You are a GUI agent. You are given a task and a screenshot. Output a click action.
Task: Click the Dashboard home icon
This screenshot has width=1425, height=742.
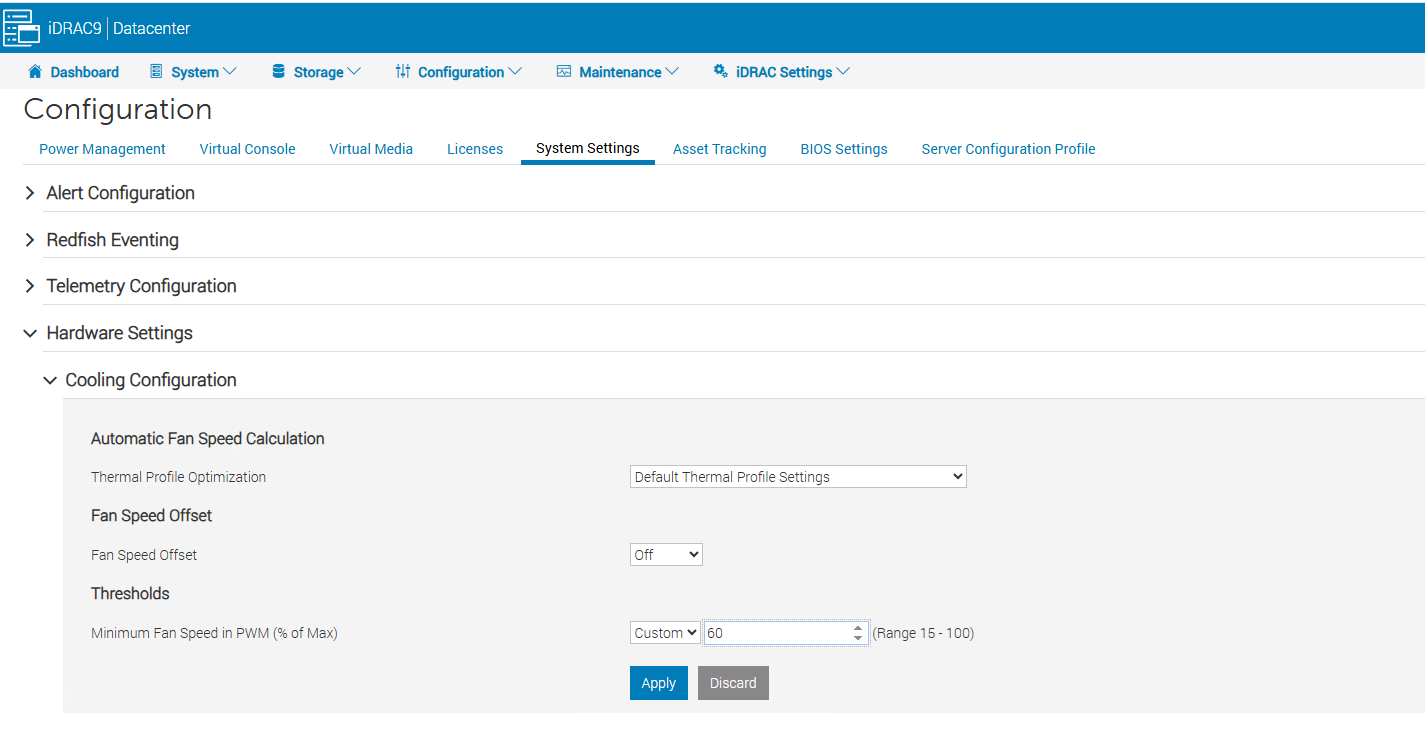(36, 72)
